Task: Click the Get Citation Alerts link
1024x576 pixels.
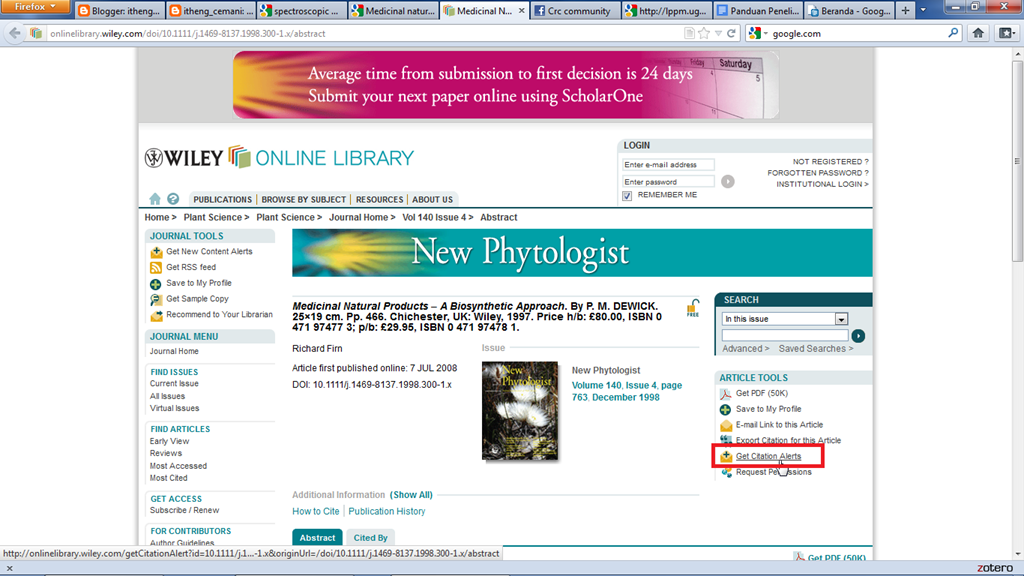Action: [768, 456]
